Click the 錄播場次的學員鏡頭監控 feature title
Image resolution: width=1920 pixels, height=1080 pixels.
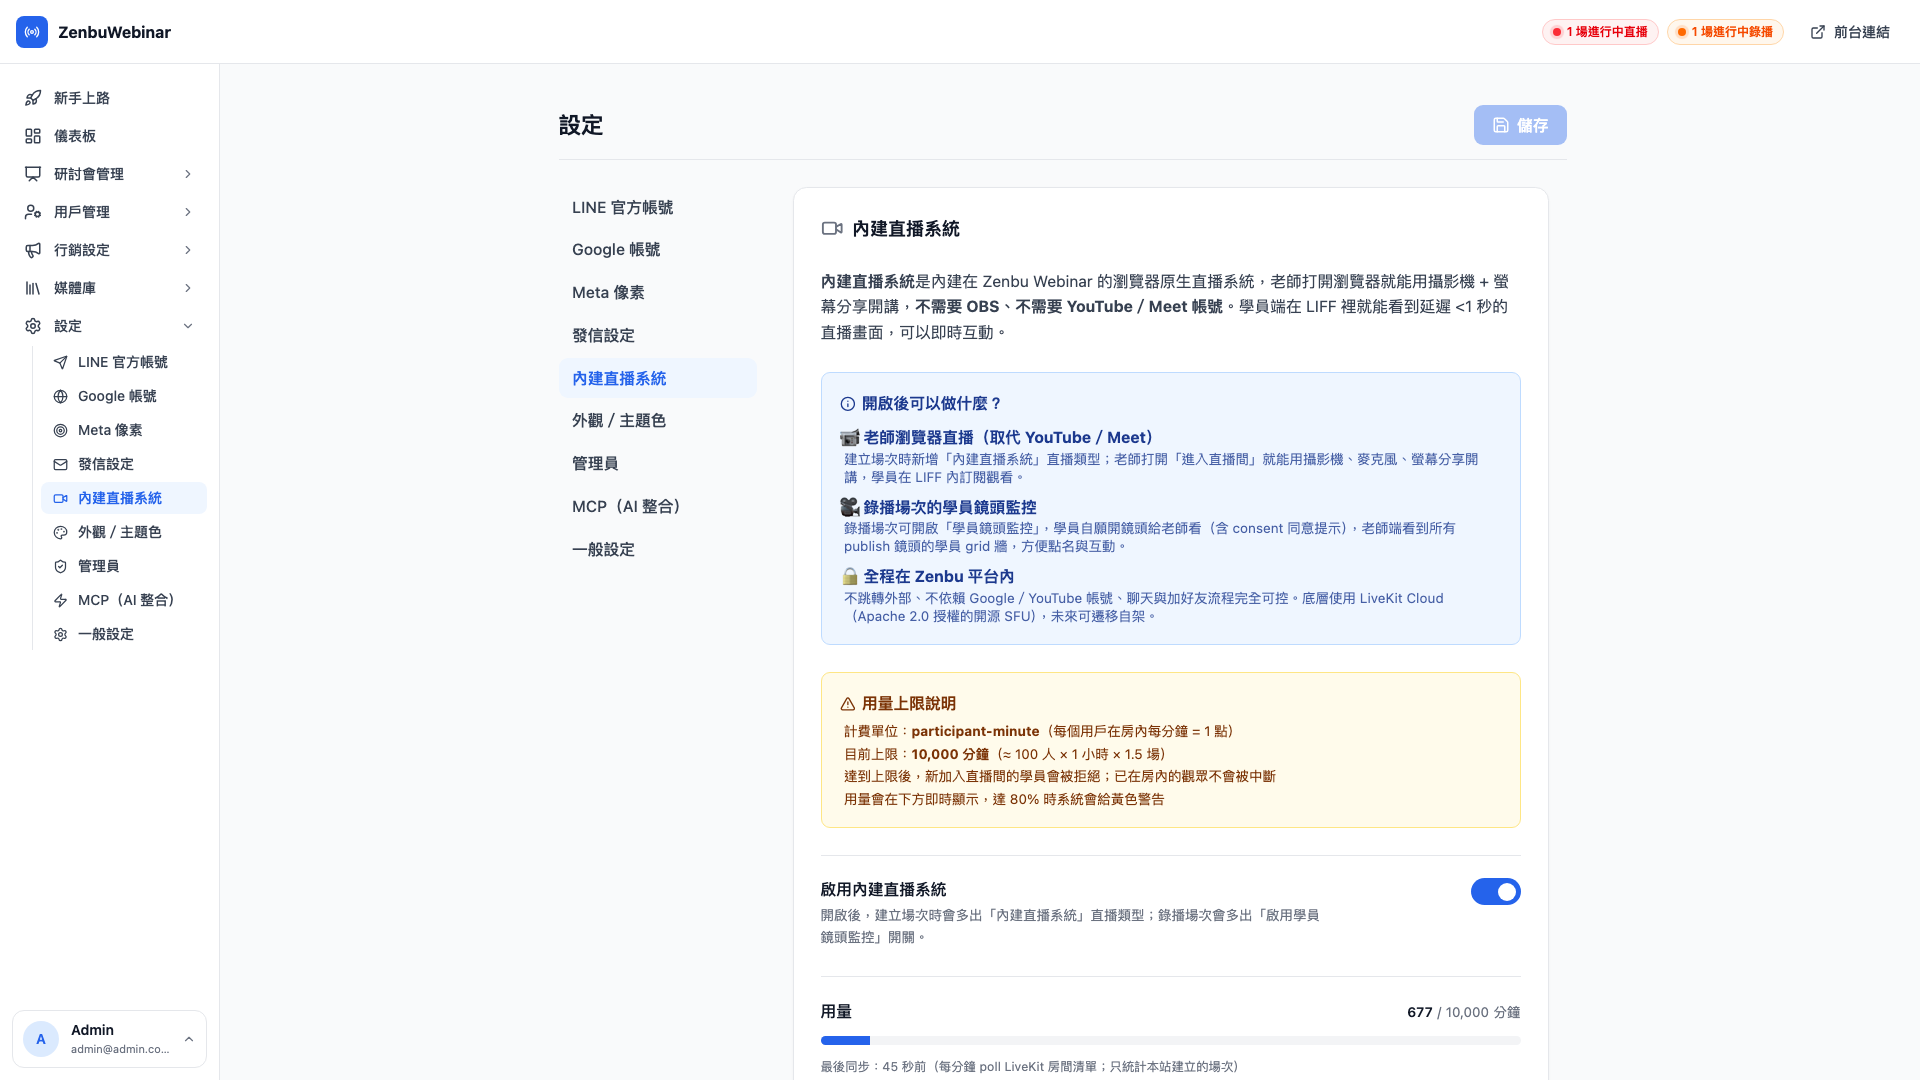pyautogui.click(x=950, y=507)
